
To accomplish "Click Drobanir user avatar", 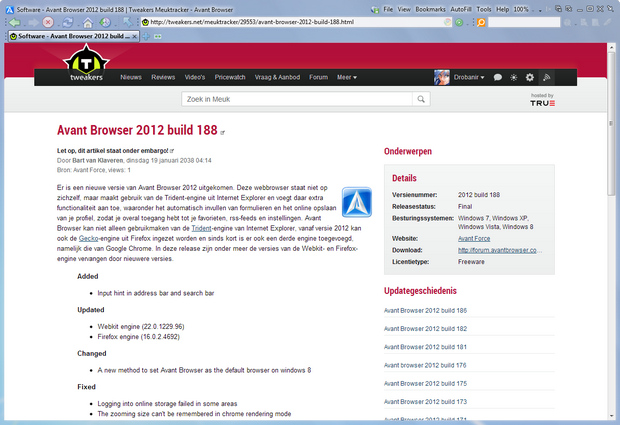I will click(x=442, y=77).
